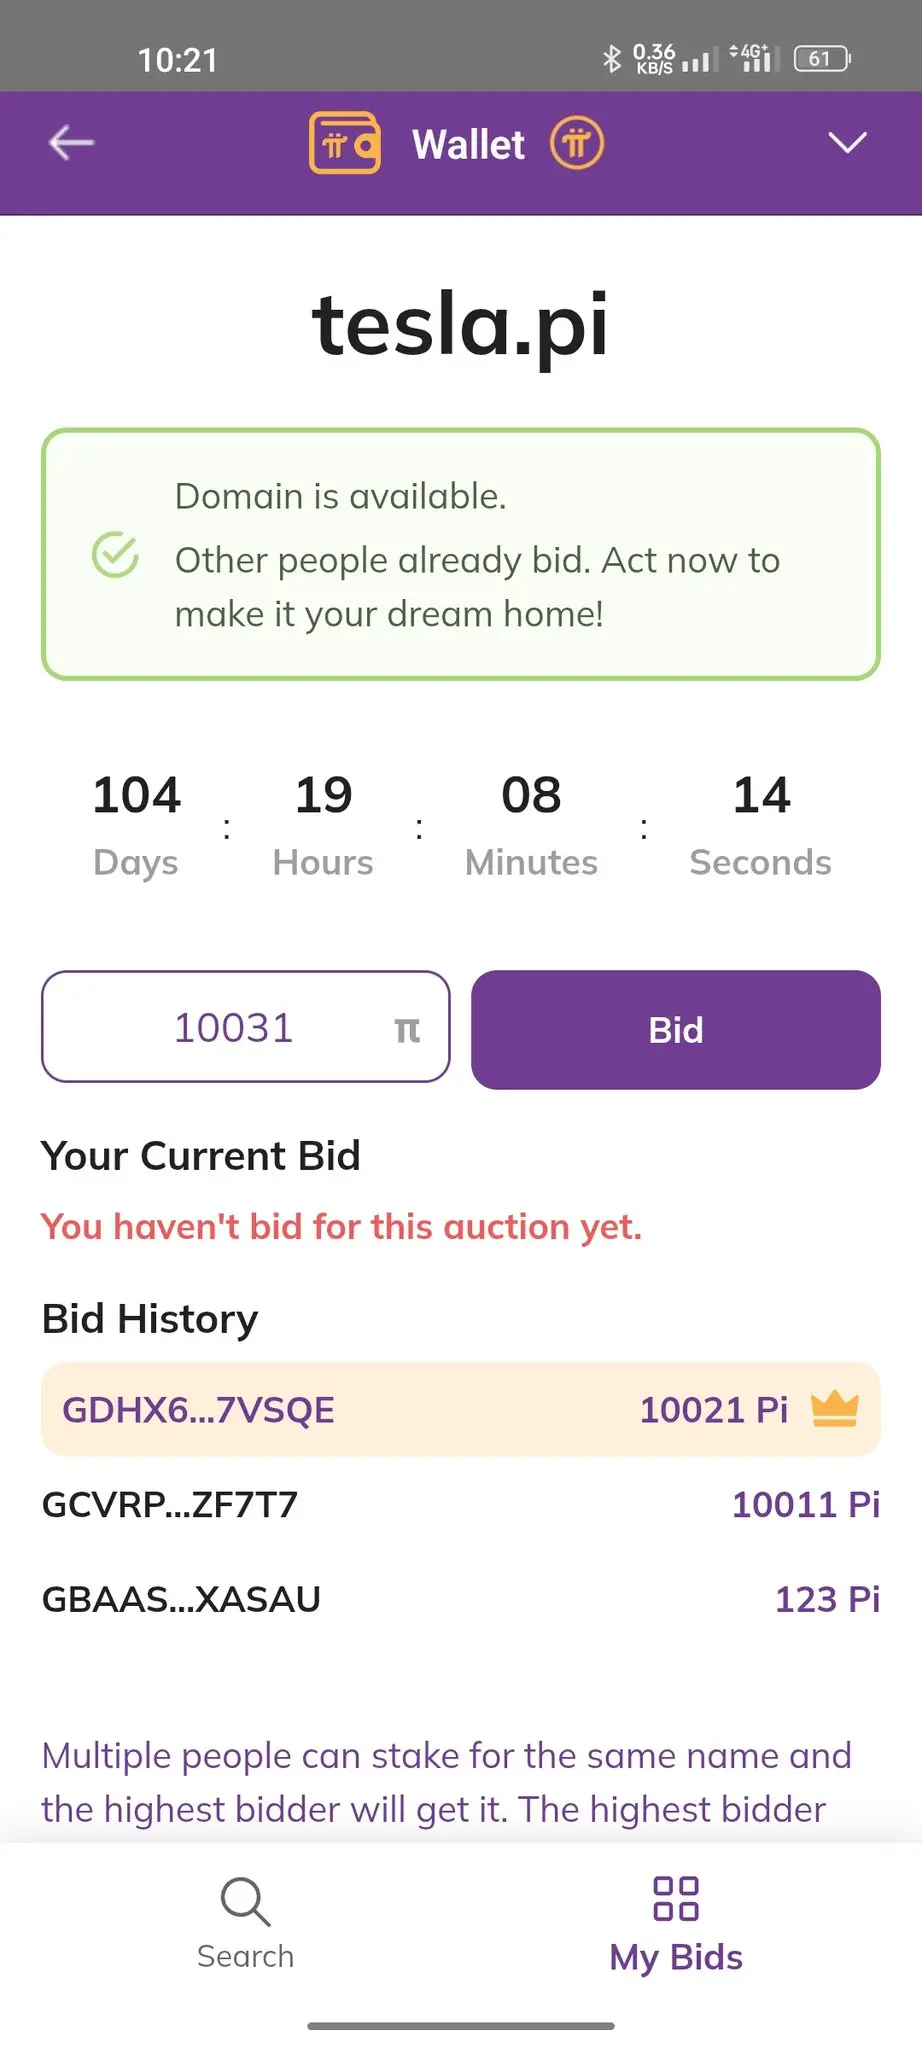The height and width of the screenshot is (2048, 922).
Task: Open the Search tab
Action: (246, 1924)
